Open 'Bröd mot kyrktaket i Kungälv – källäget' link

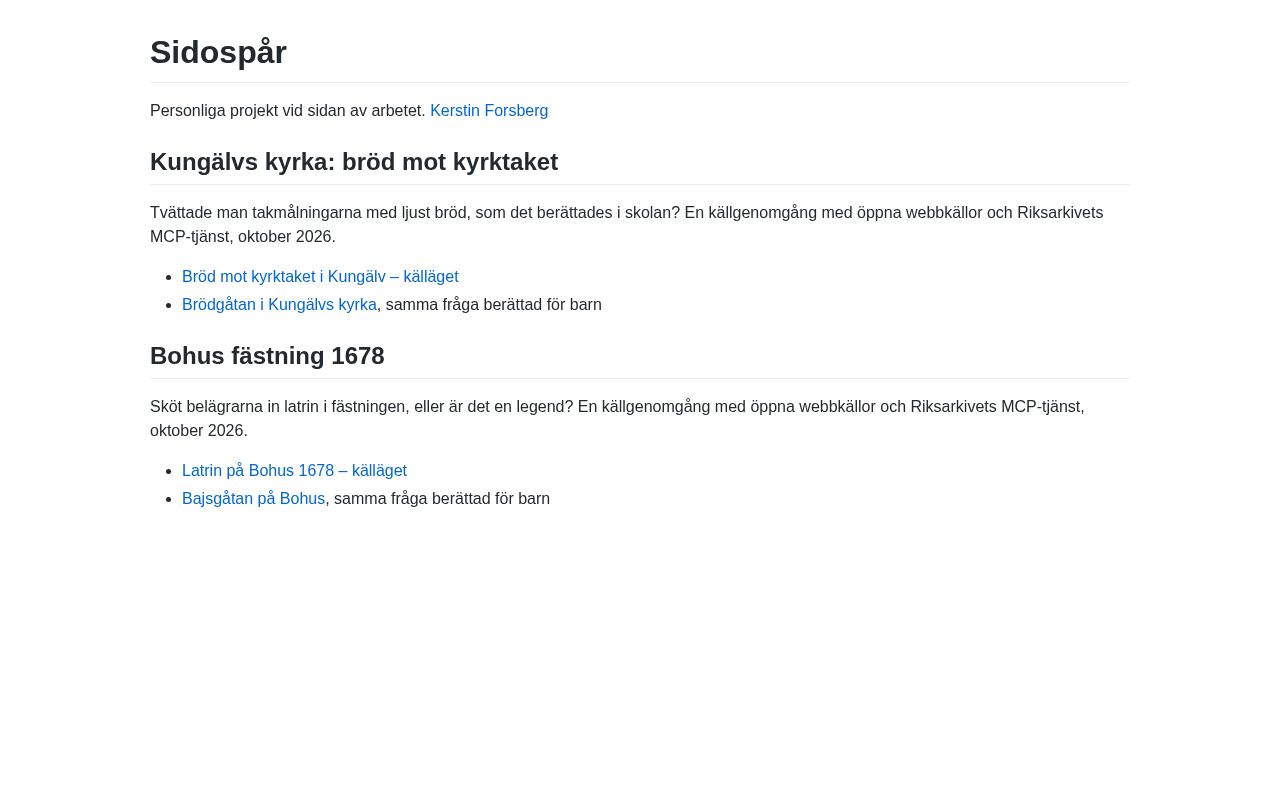[320, 277]
